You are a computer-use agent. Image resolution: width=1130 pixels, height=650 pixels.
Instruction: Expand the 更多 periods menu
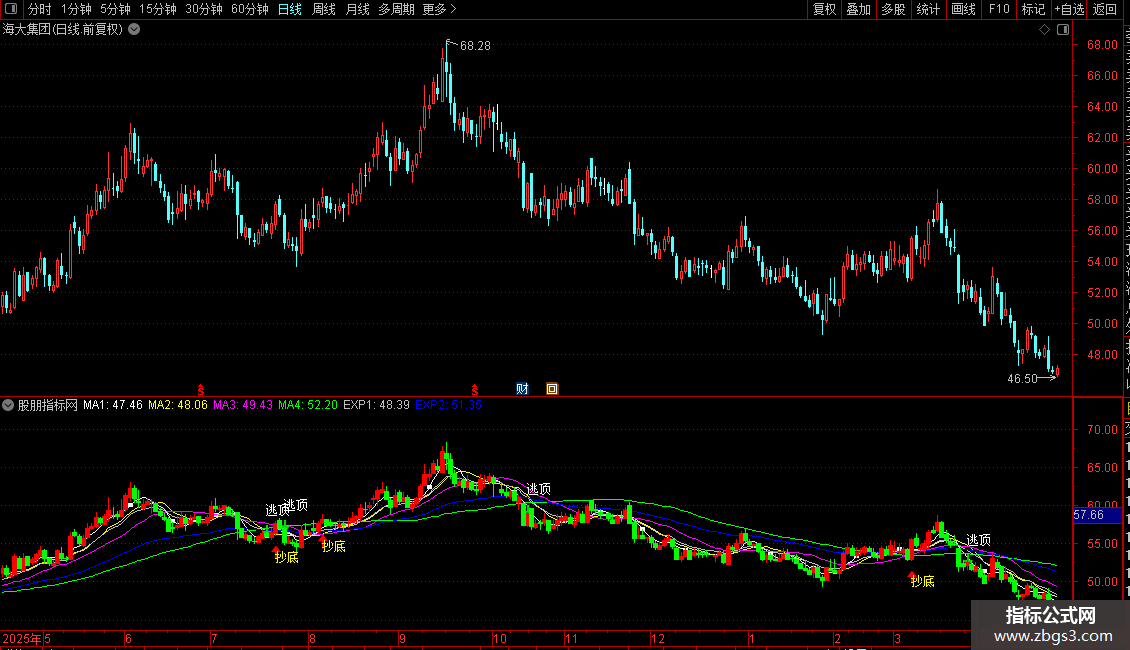439,9
